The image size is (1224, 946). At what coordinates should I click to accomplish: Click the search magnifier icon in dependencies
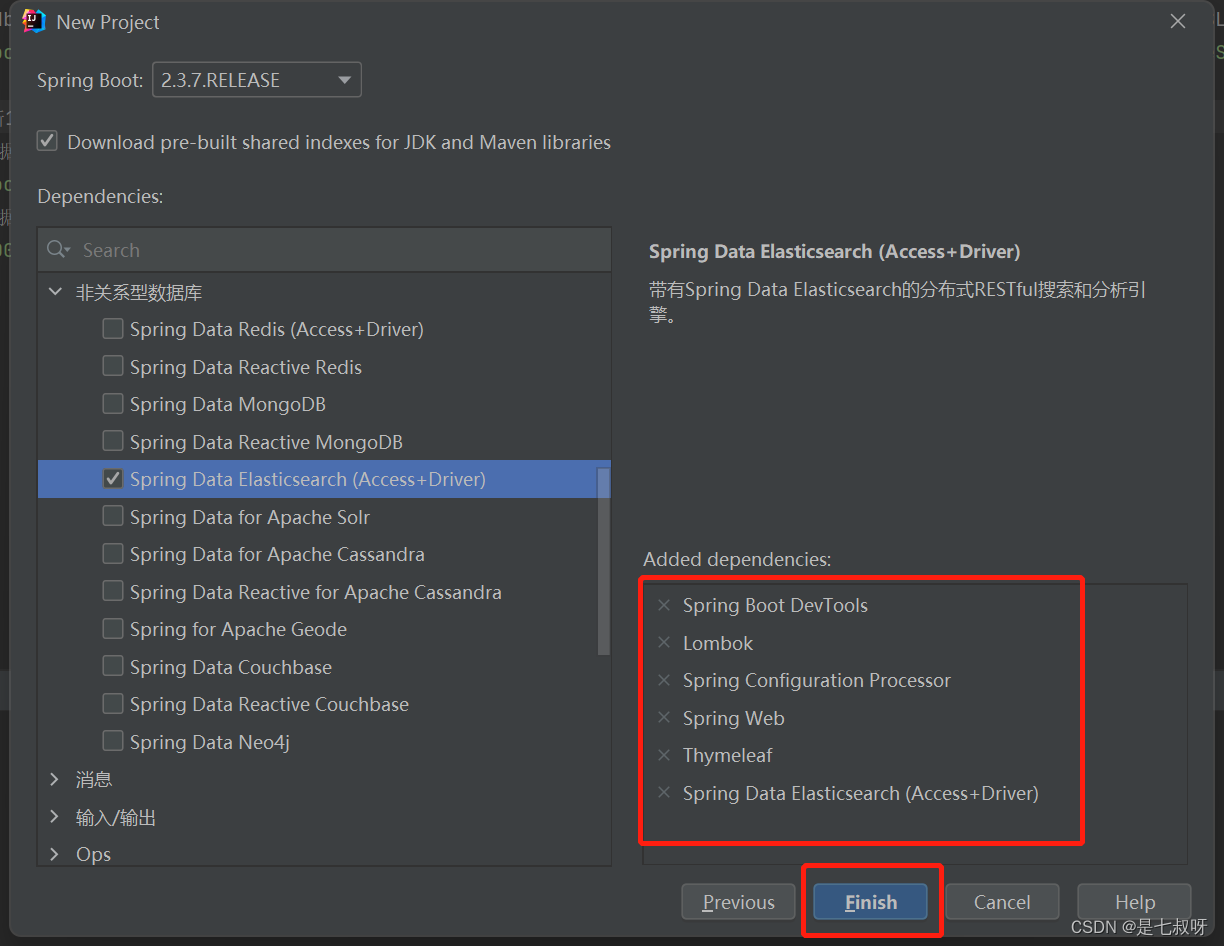coord(58,250)
